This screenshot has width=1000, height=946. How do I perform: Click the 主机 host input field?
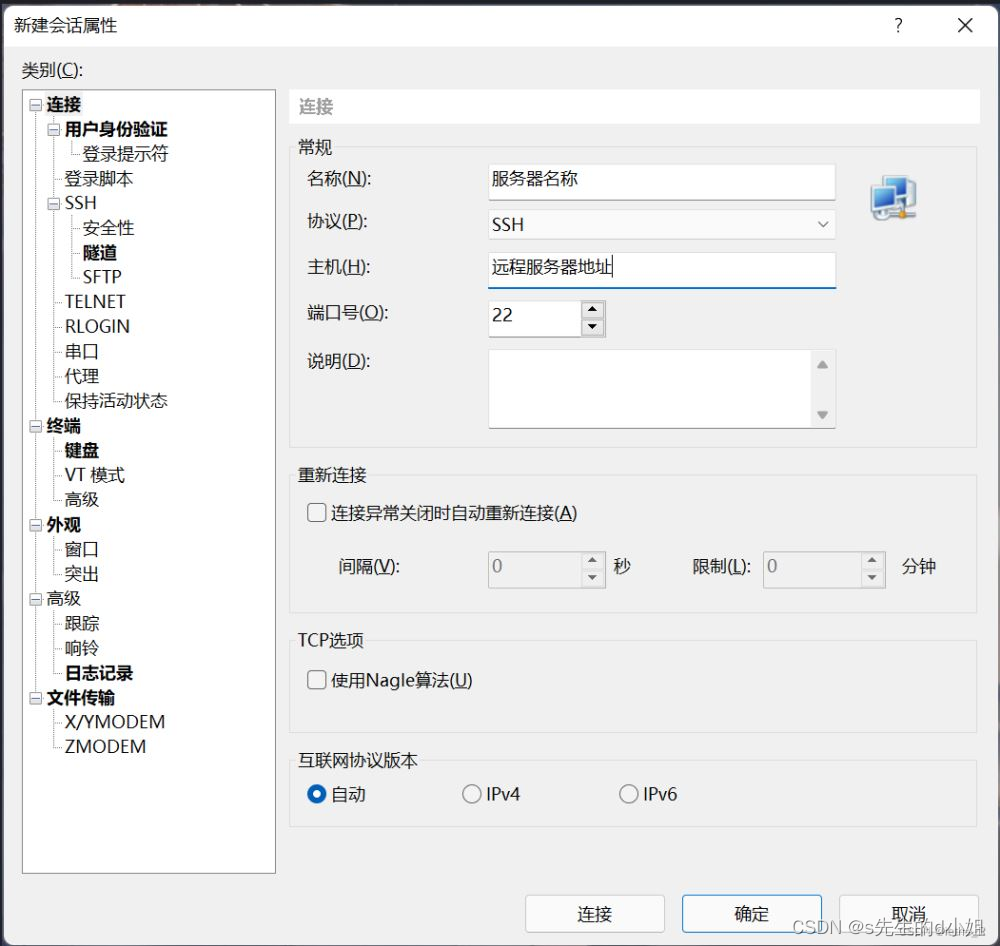click(661, 269)
